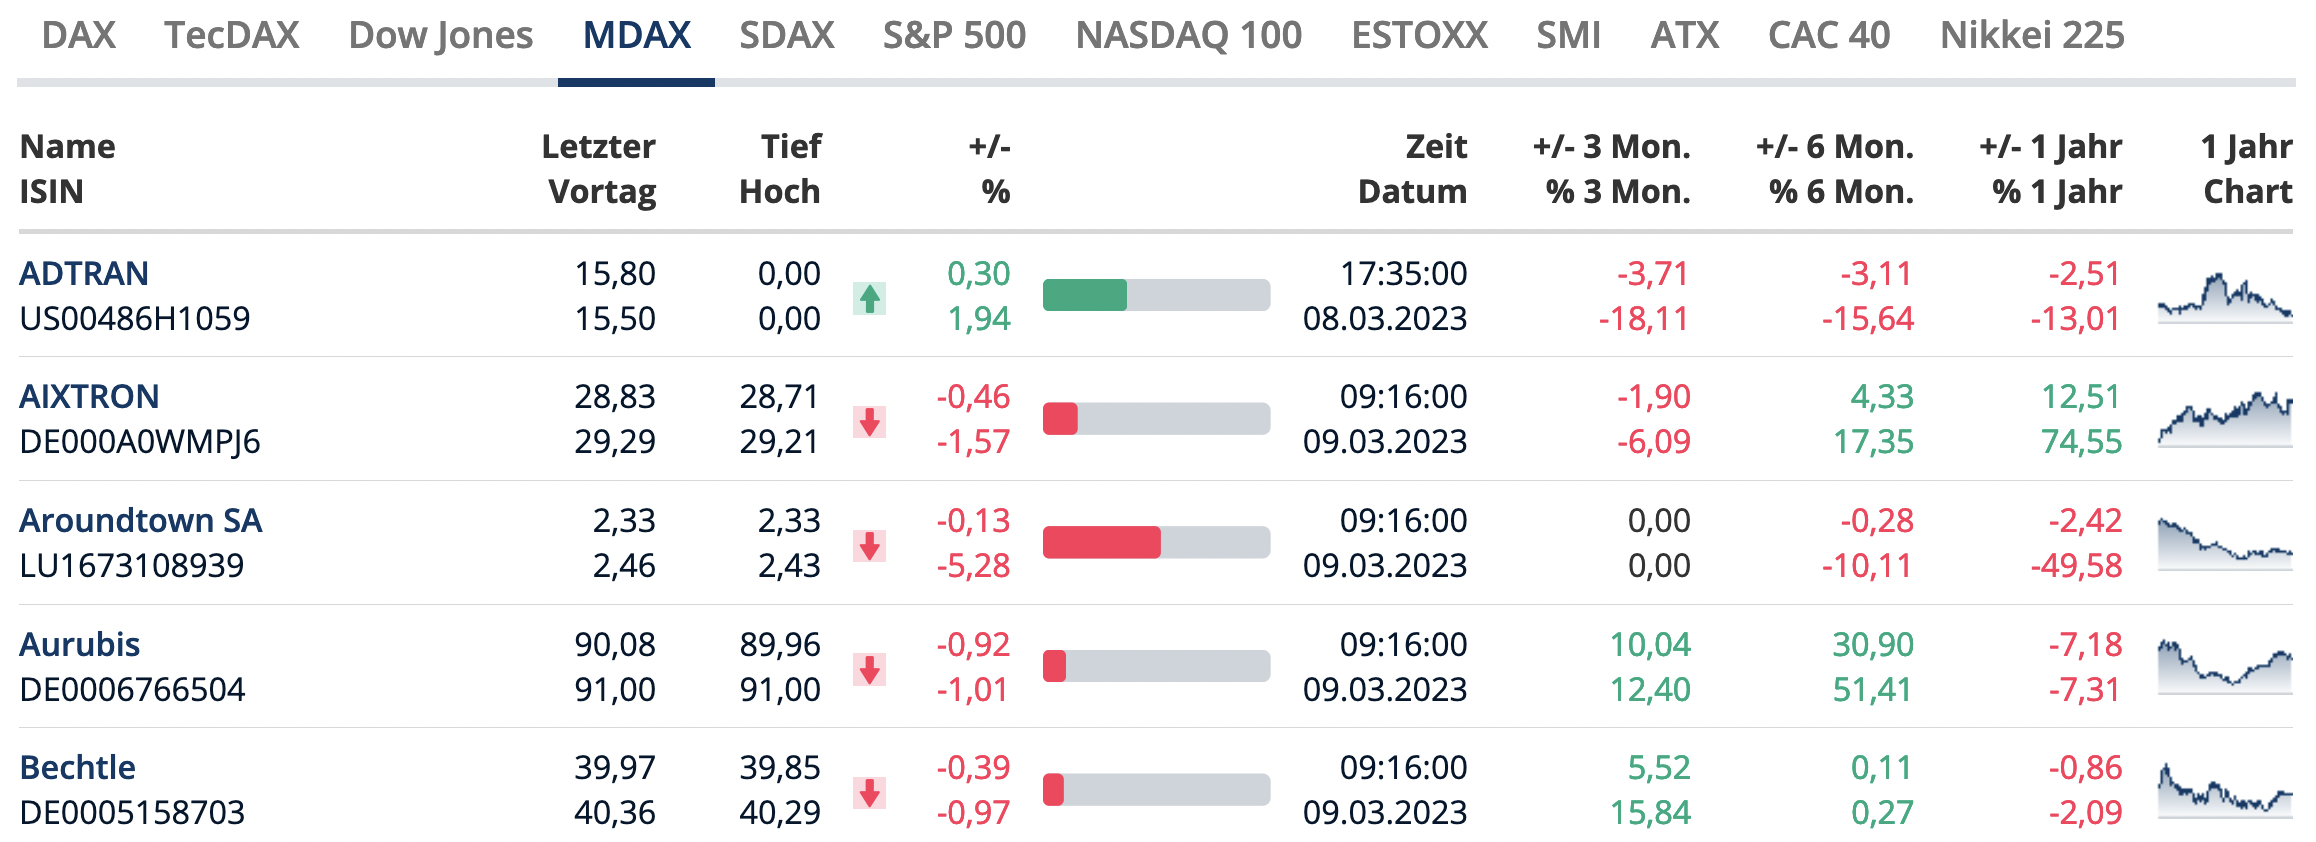Open the Nikkei 225 tab

(2031, 36)
